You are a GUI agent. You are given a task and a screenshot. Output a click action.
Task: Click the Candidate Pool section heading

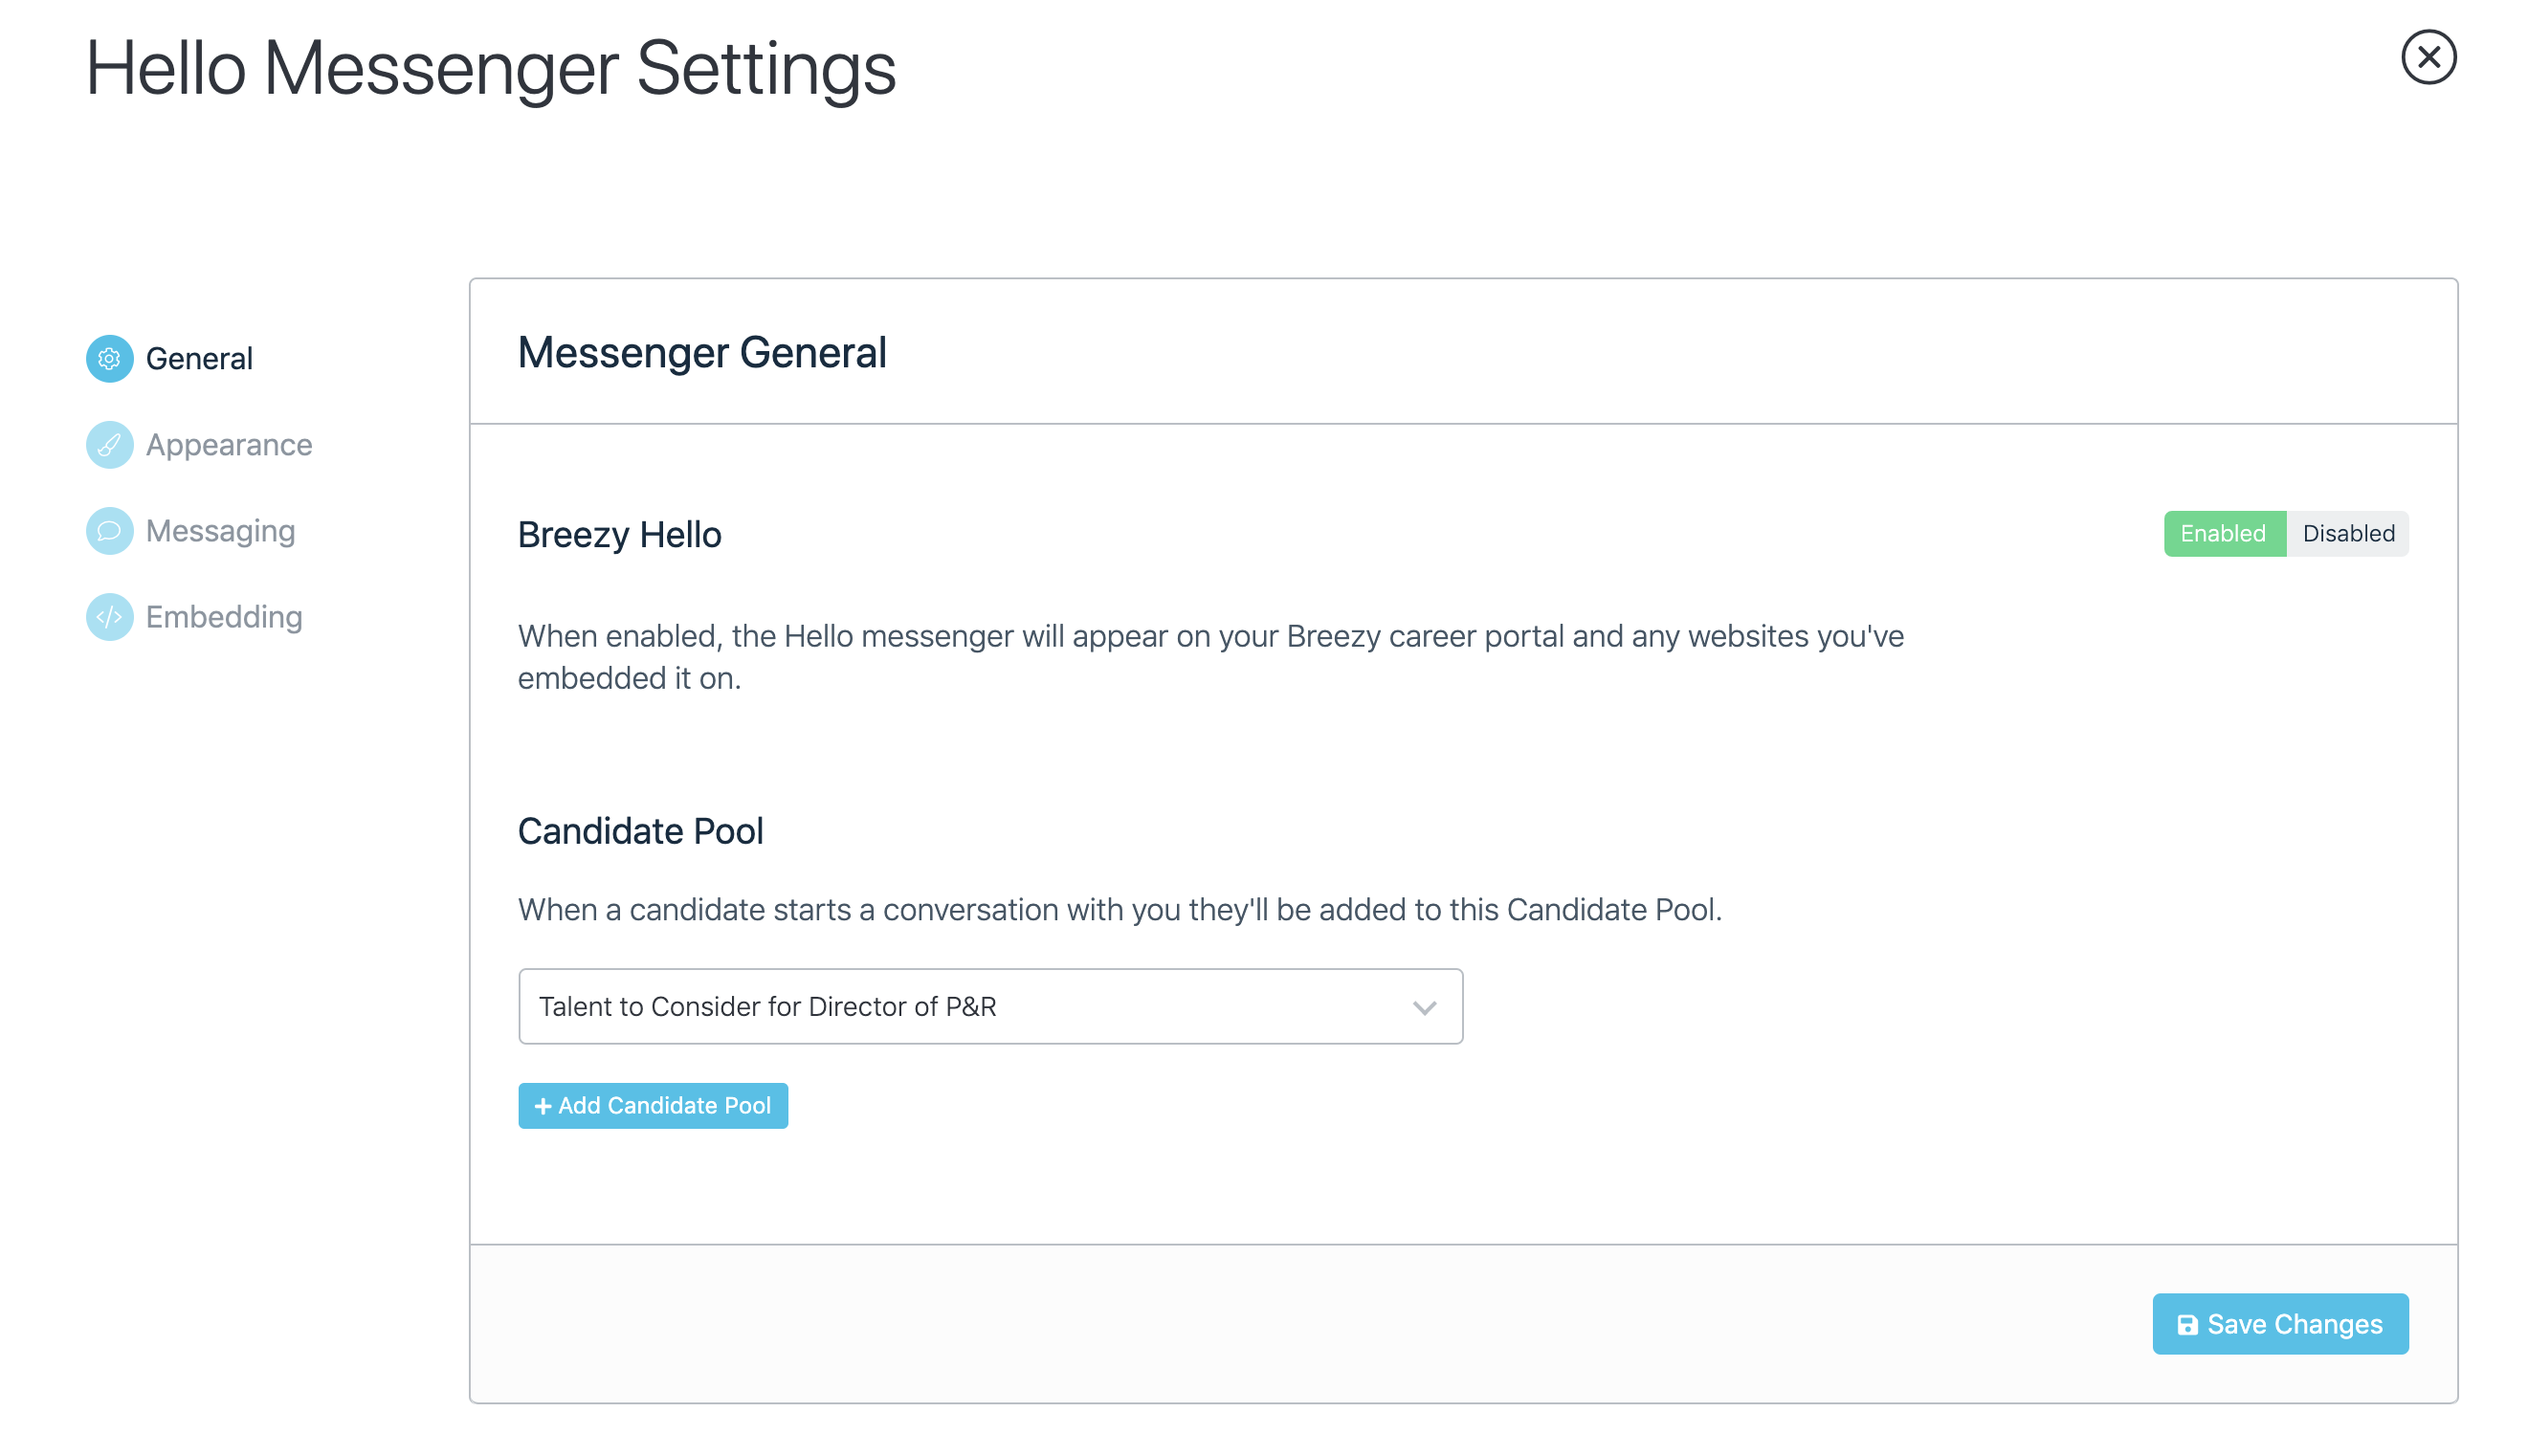pos(640,830)
